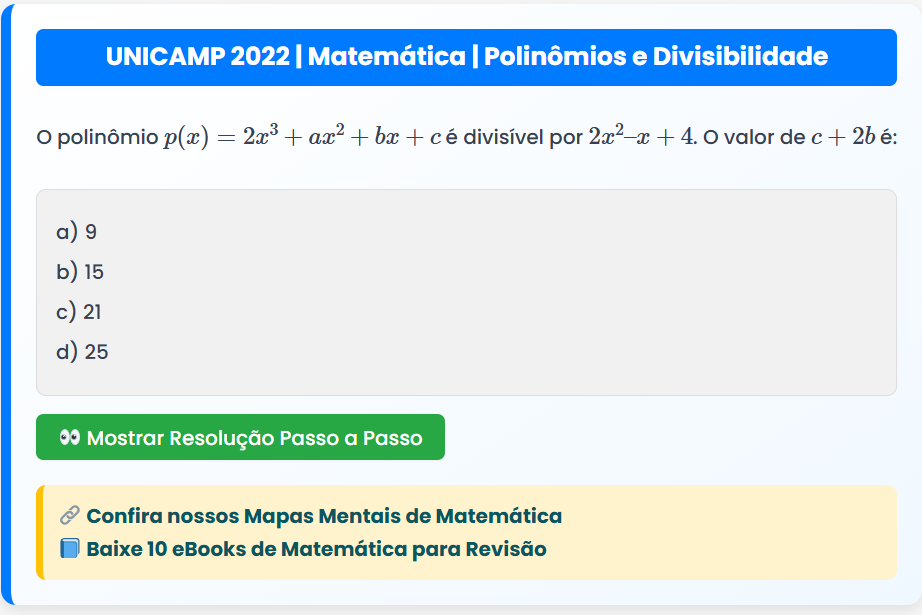
Task: Select answer option a) 9
Action: (77, 232)
